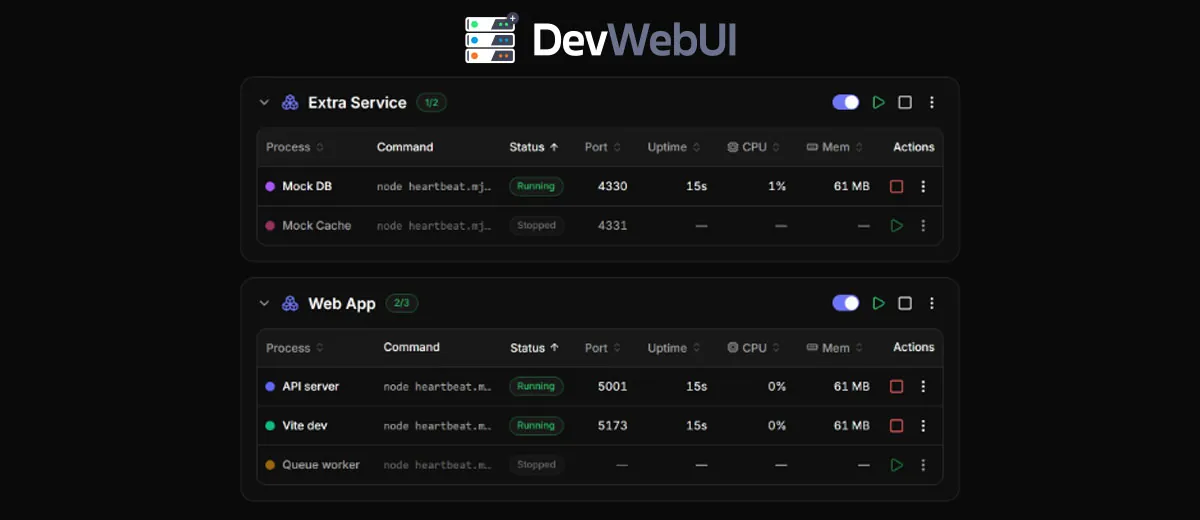Sort Web App table by Status
The image size is (1200, 520).
coord(534,348)
